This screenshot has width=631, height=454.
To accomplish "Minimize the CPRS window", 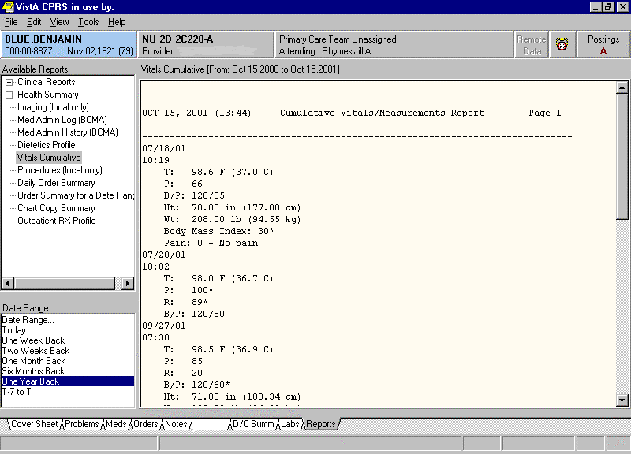I will pyautogui.click(x=596, y=7).
